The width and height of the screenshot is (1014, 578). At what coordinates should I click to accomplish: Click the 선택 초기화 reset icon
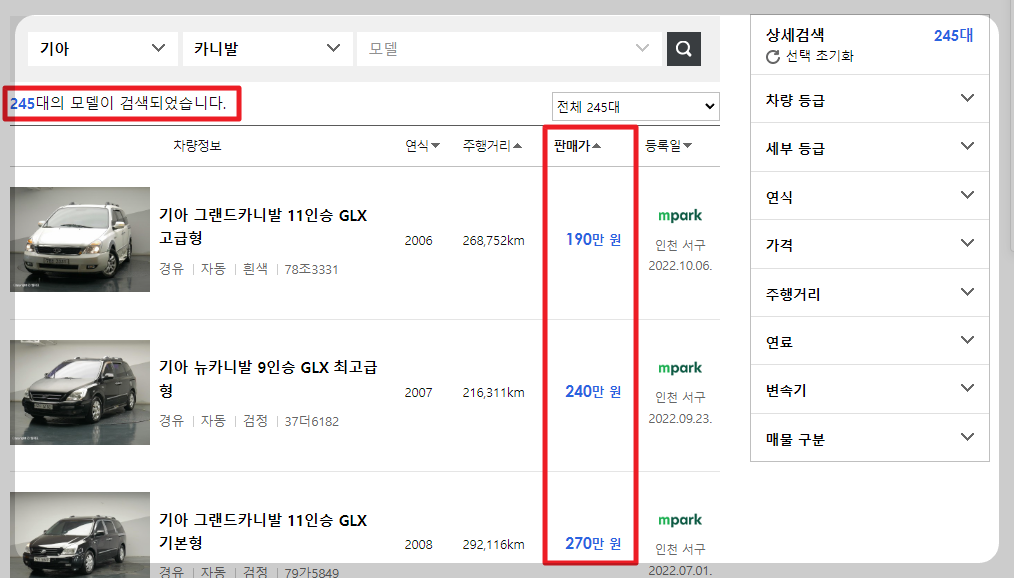[773, 57]
